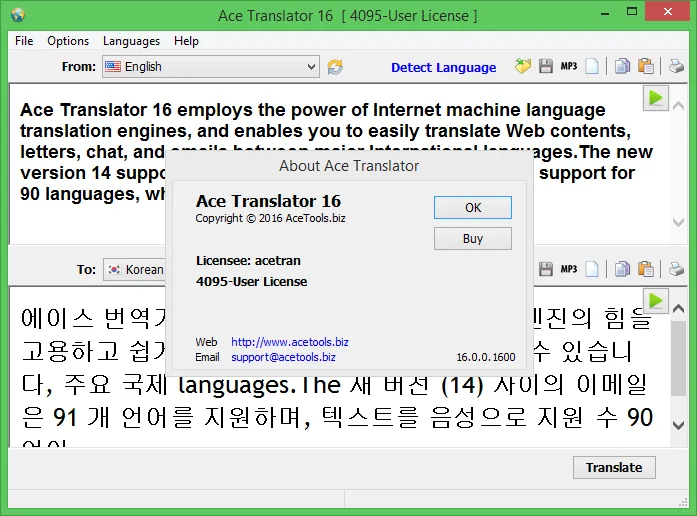Play source English text aloud
This screenshot has width=697, height=516.
pos(656,98)
